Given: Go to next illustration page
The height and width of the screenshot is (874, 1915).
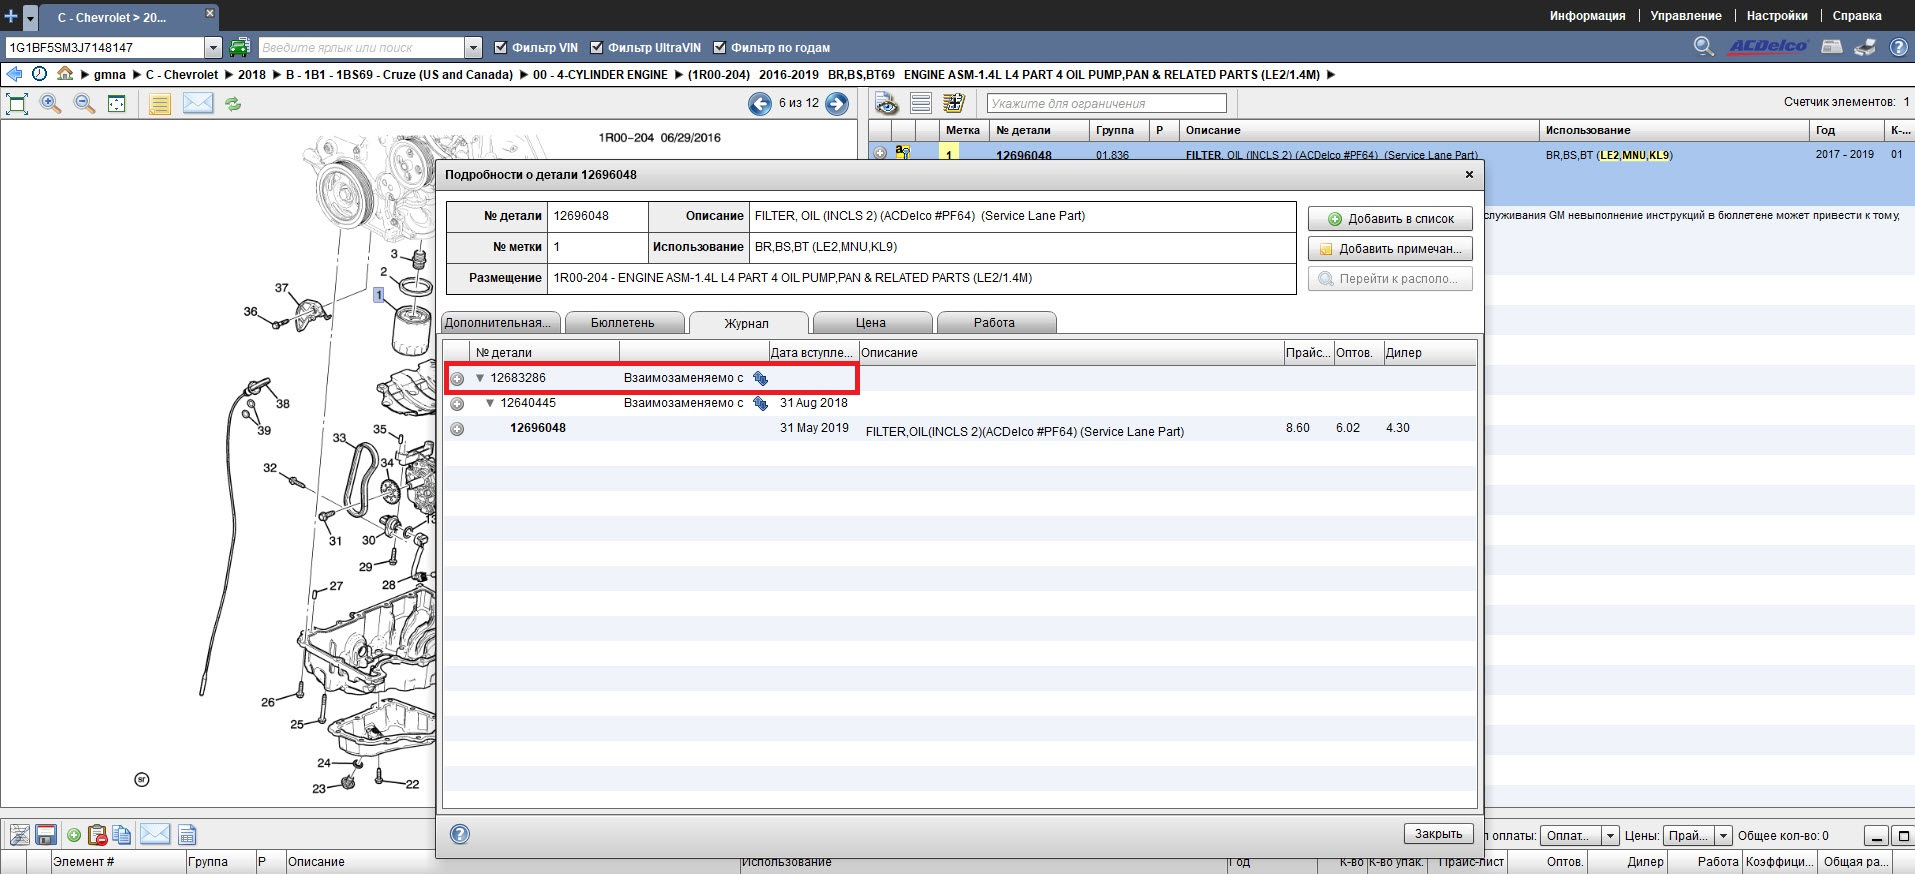Looking at the screenshot, I should click(x=837, y=103).
